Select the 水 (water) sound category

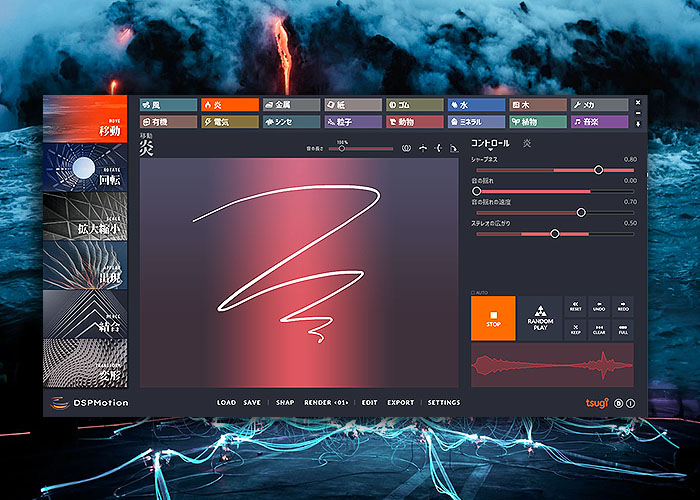(476, 104)
